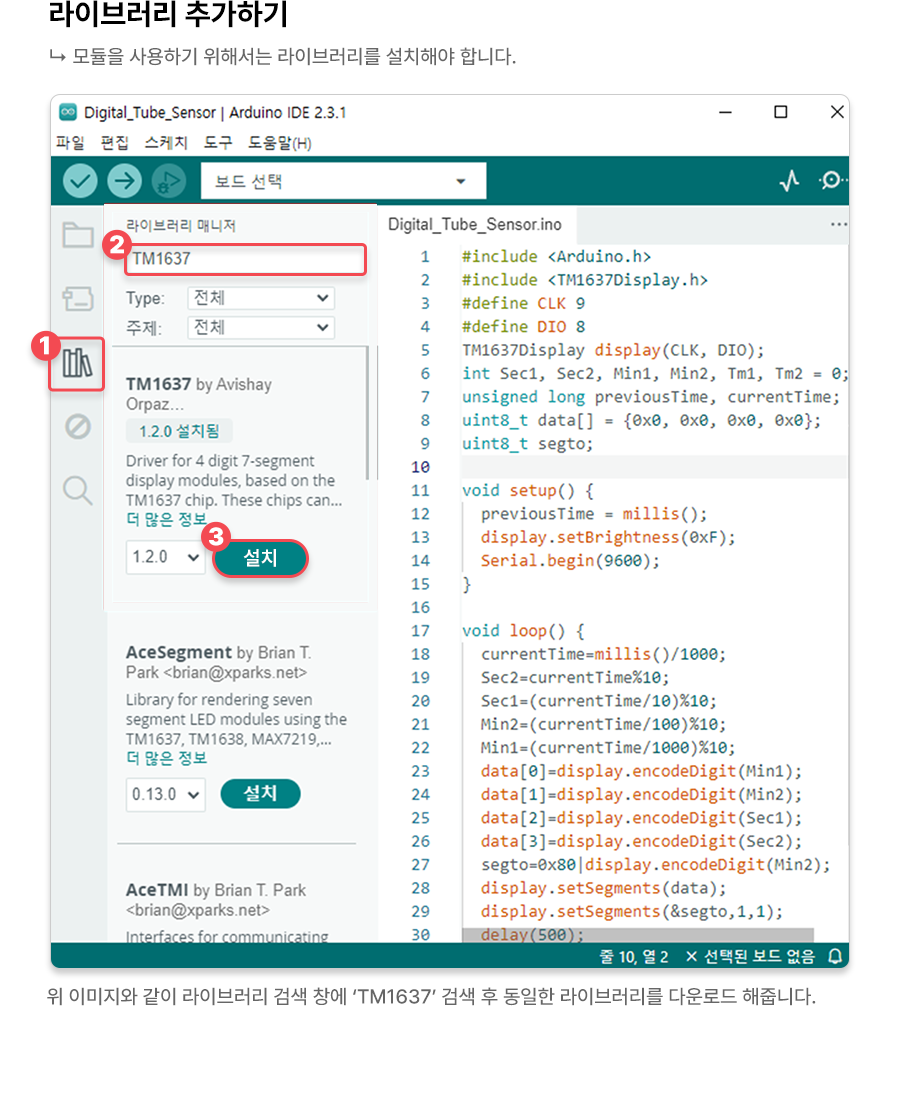Open the Serial Monitor icon
This screenshot has height=1105, width=900.
coord(831,181)
